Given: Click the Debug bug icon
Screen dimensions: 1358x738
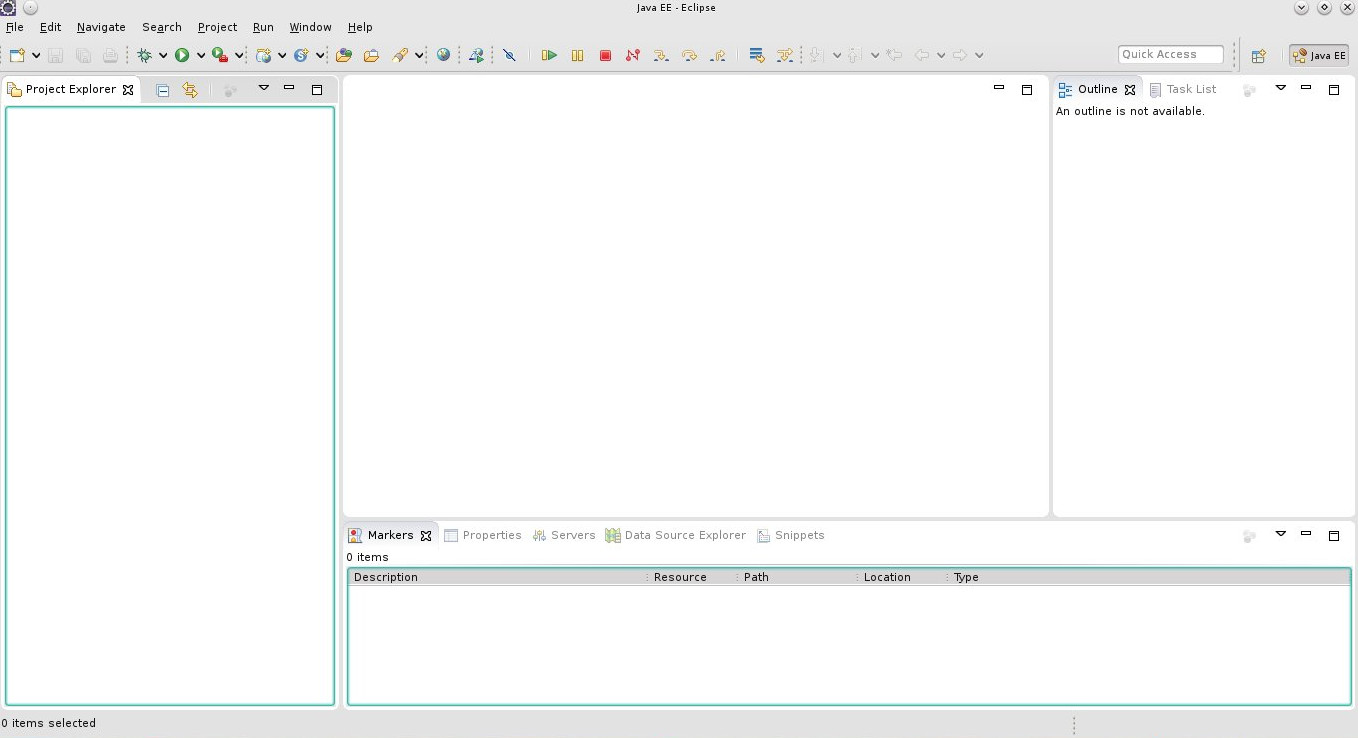Looking at the screenshot, I should [x=145, y=56].
